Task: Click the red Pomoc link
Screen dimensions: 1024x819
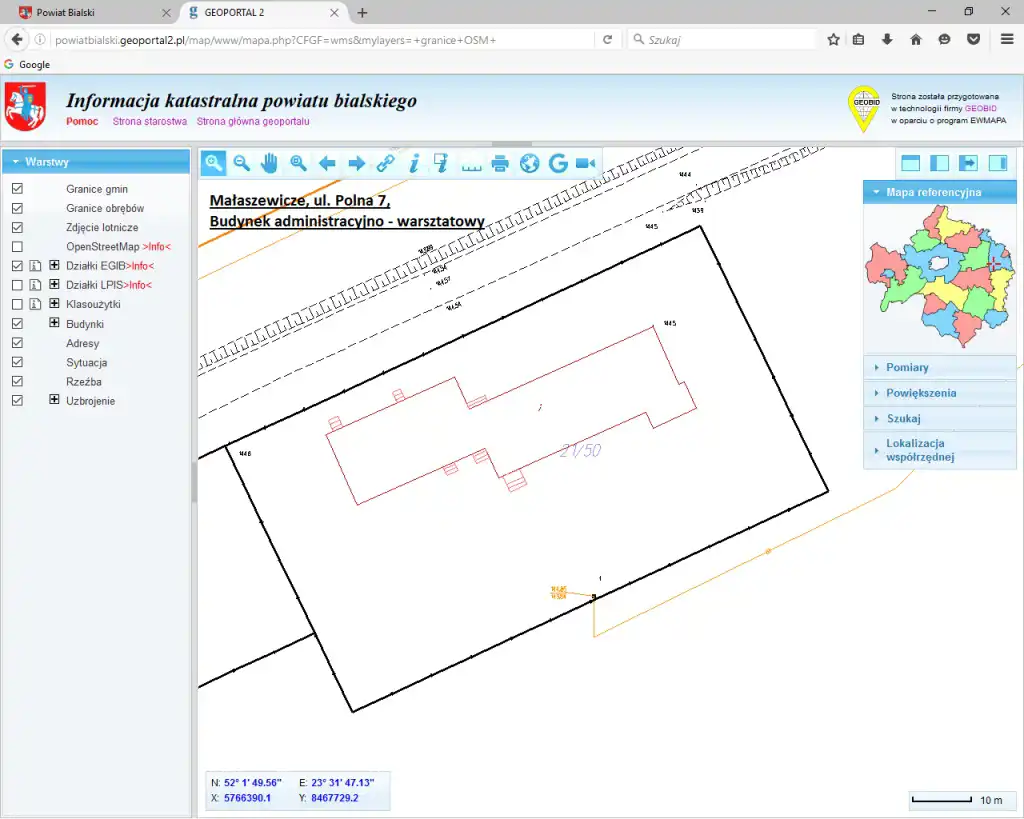Action: (82, 121)
